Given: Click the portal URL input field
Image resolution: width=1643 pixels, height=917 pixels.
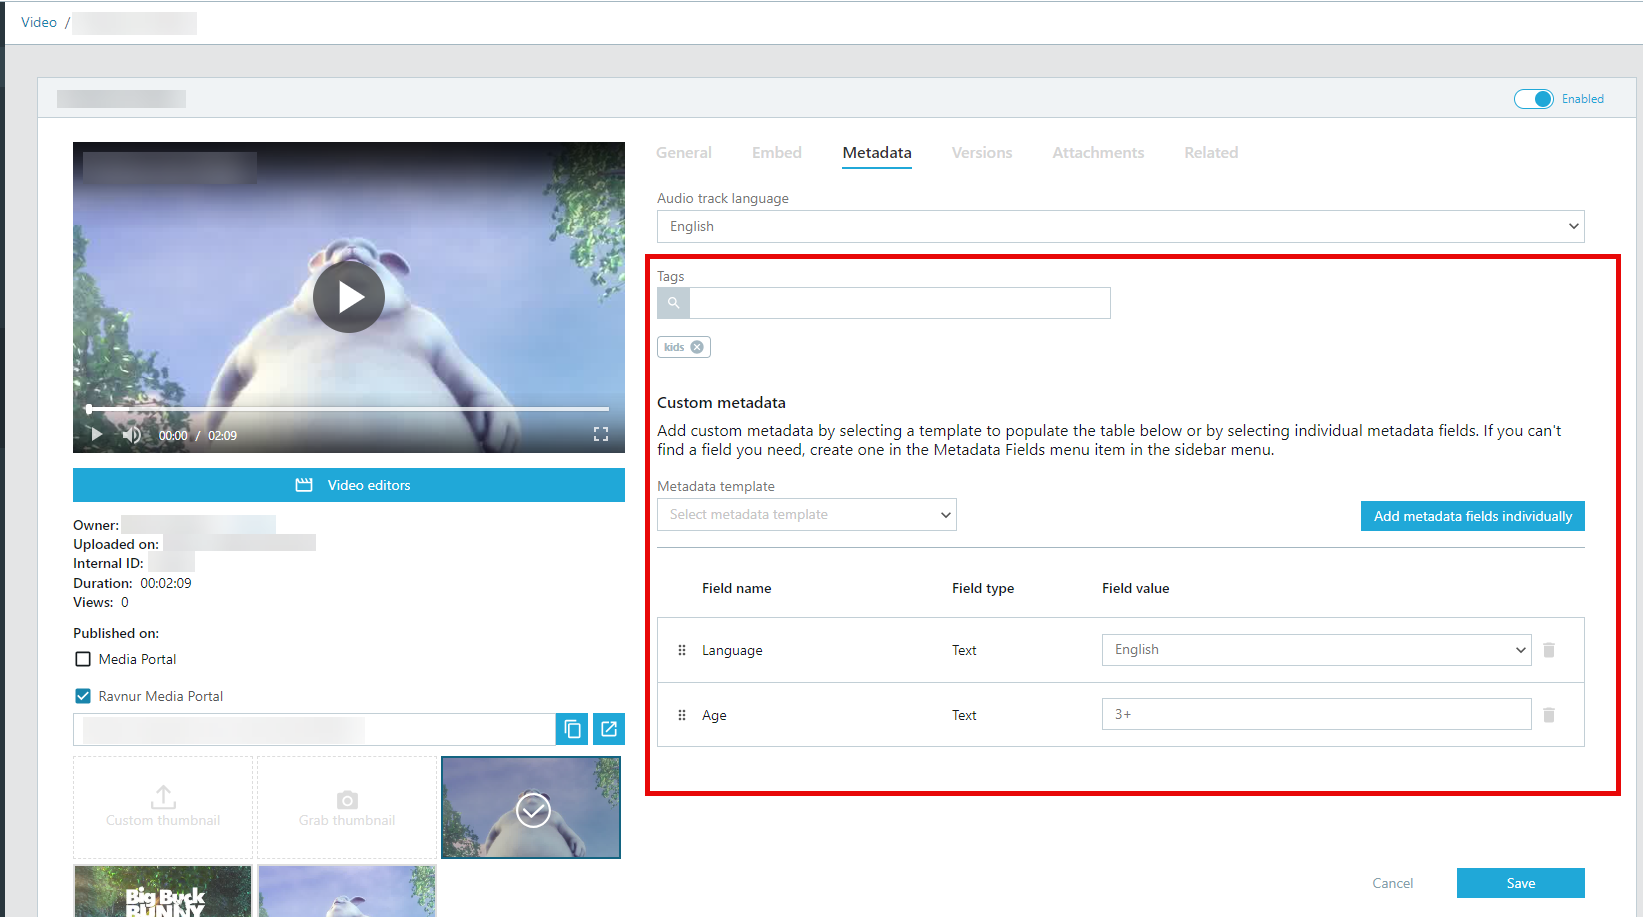Looking at the screenshot, I should point(314,729).
